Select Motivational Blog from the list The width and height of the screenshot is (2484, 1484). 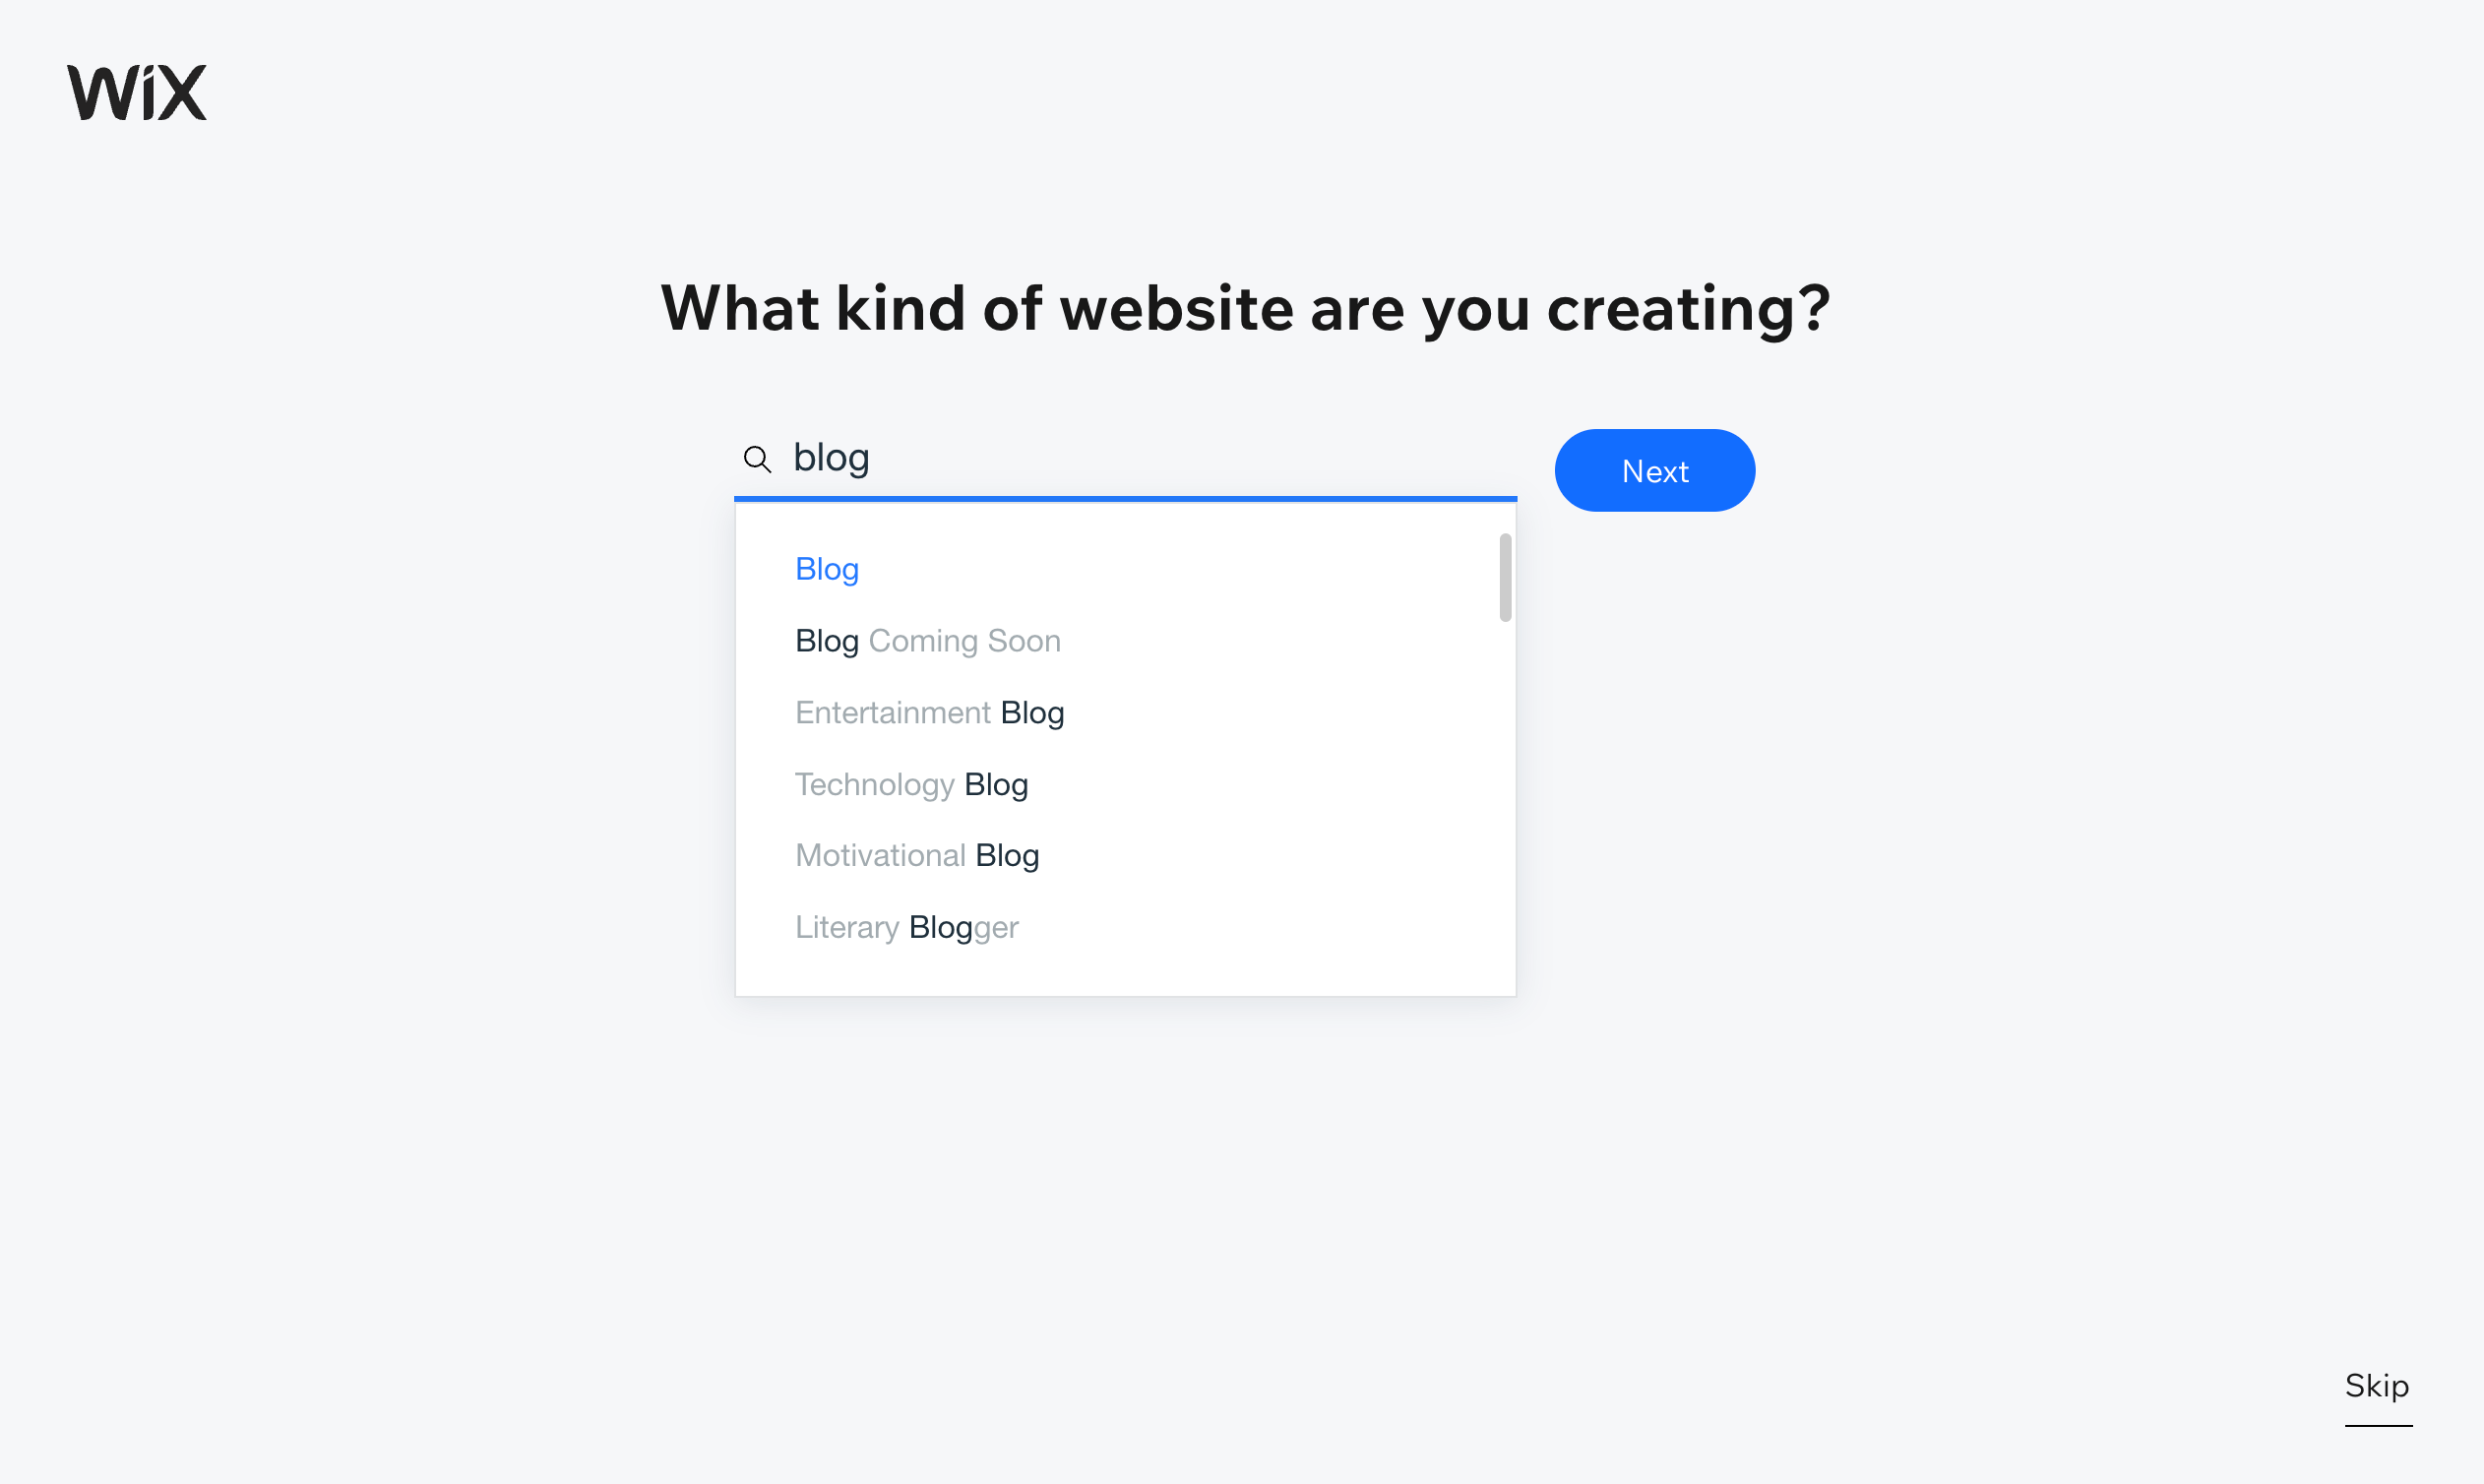click(917, 855)
